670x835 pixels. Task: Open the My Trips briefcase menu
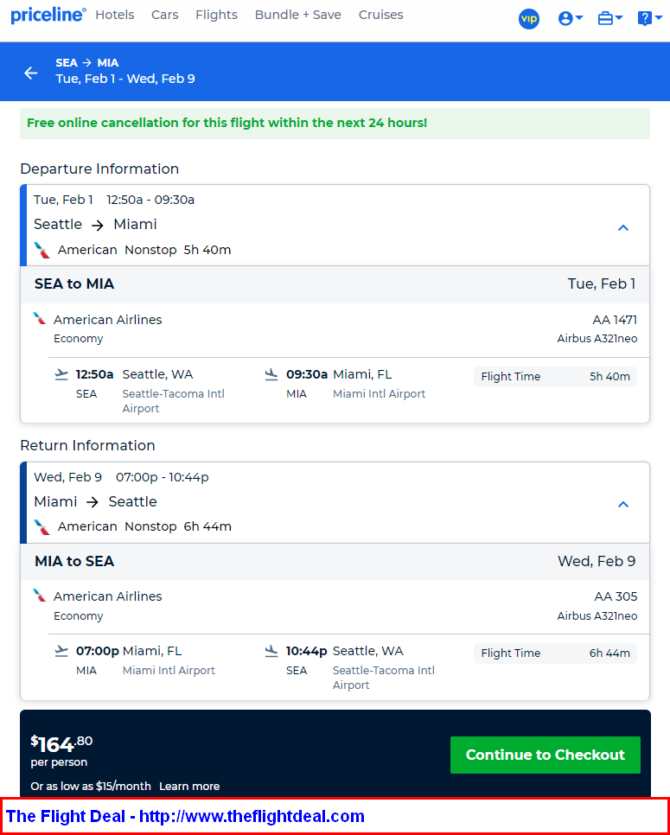[610, 19]
